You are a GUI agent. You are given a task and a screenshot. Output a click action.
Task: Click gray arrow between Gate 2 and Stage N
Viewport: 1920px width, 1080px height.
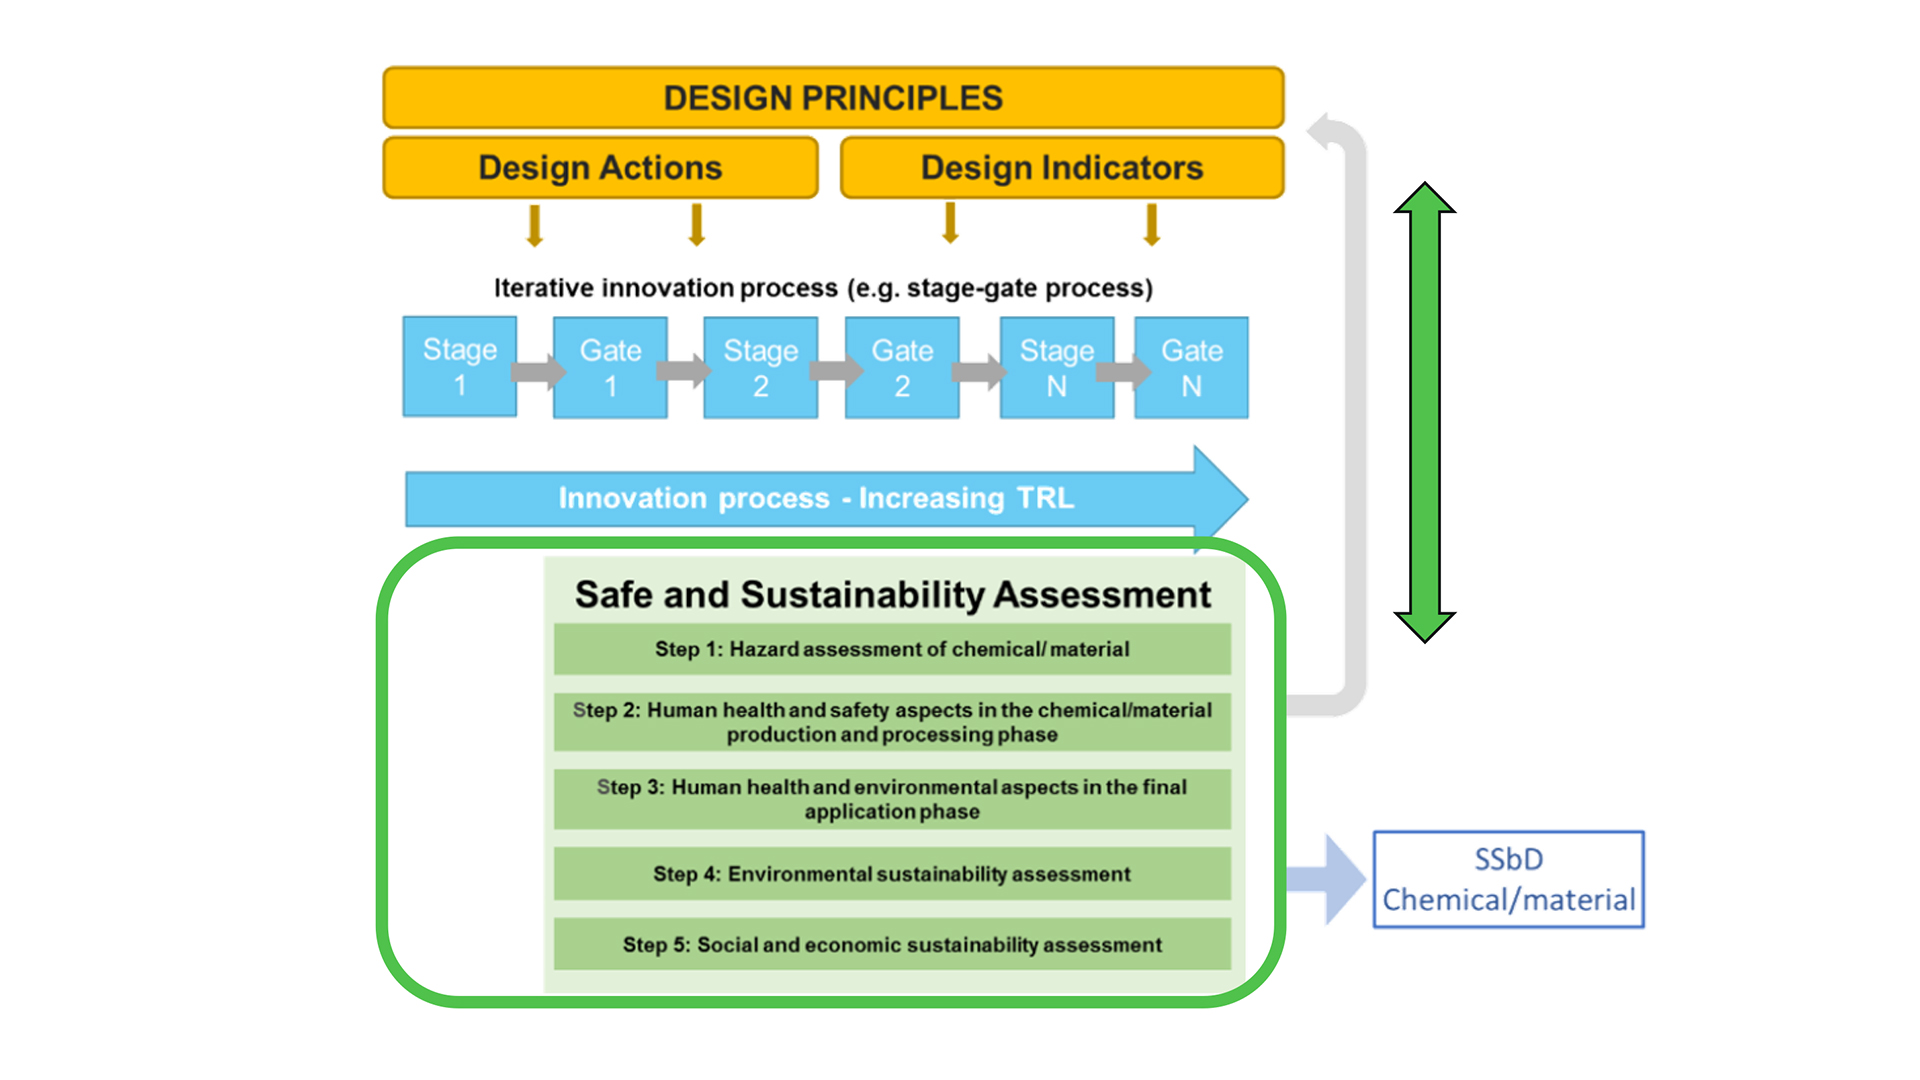click(x=978, y=372)
